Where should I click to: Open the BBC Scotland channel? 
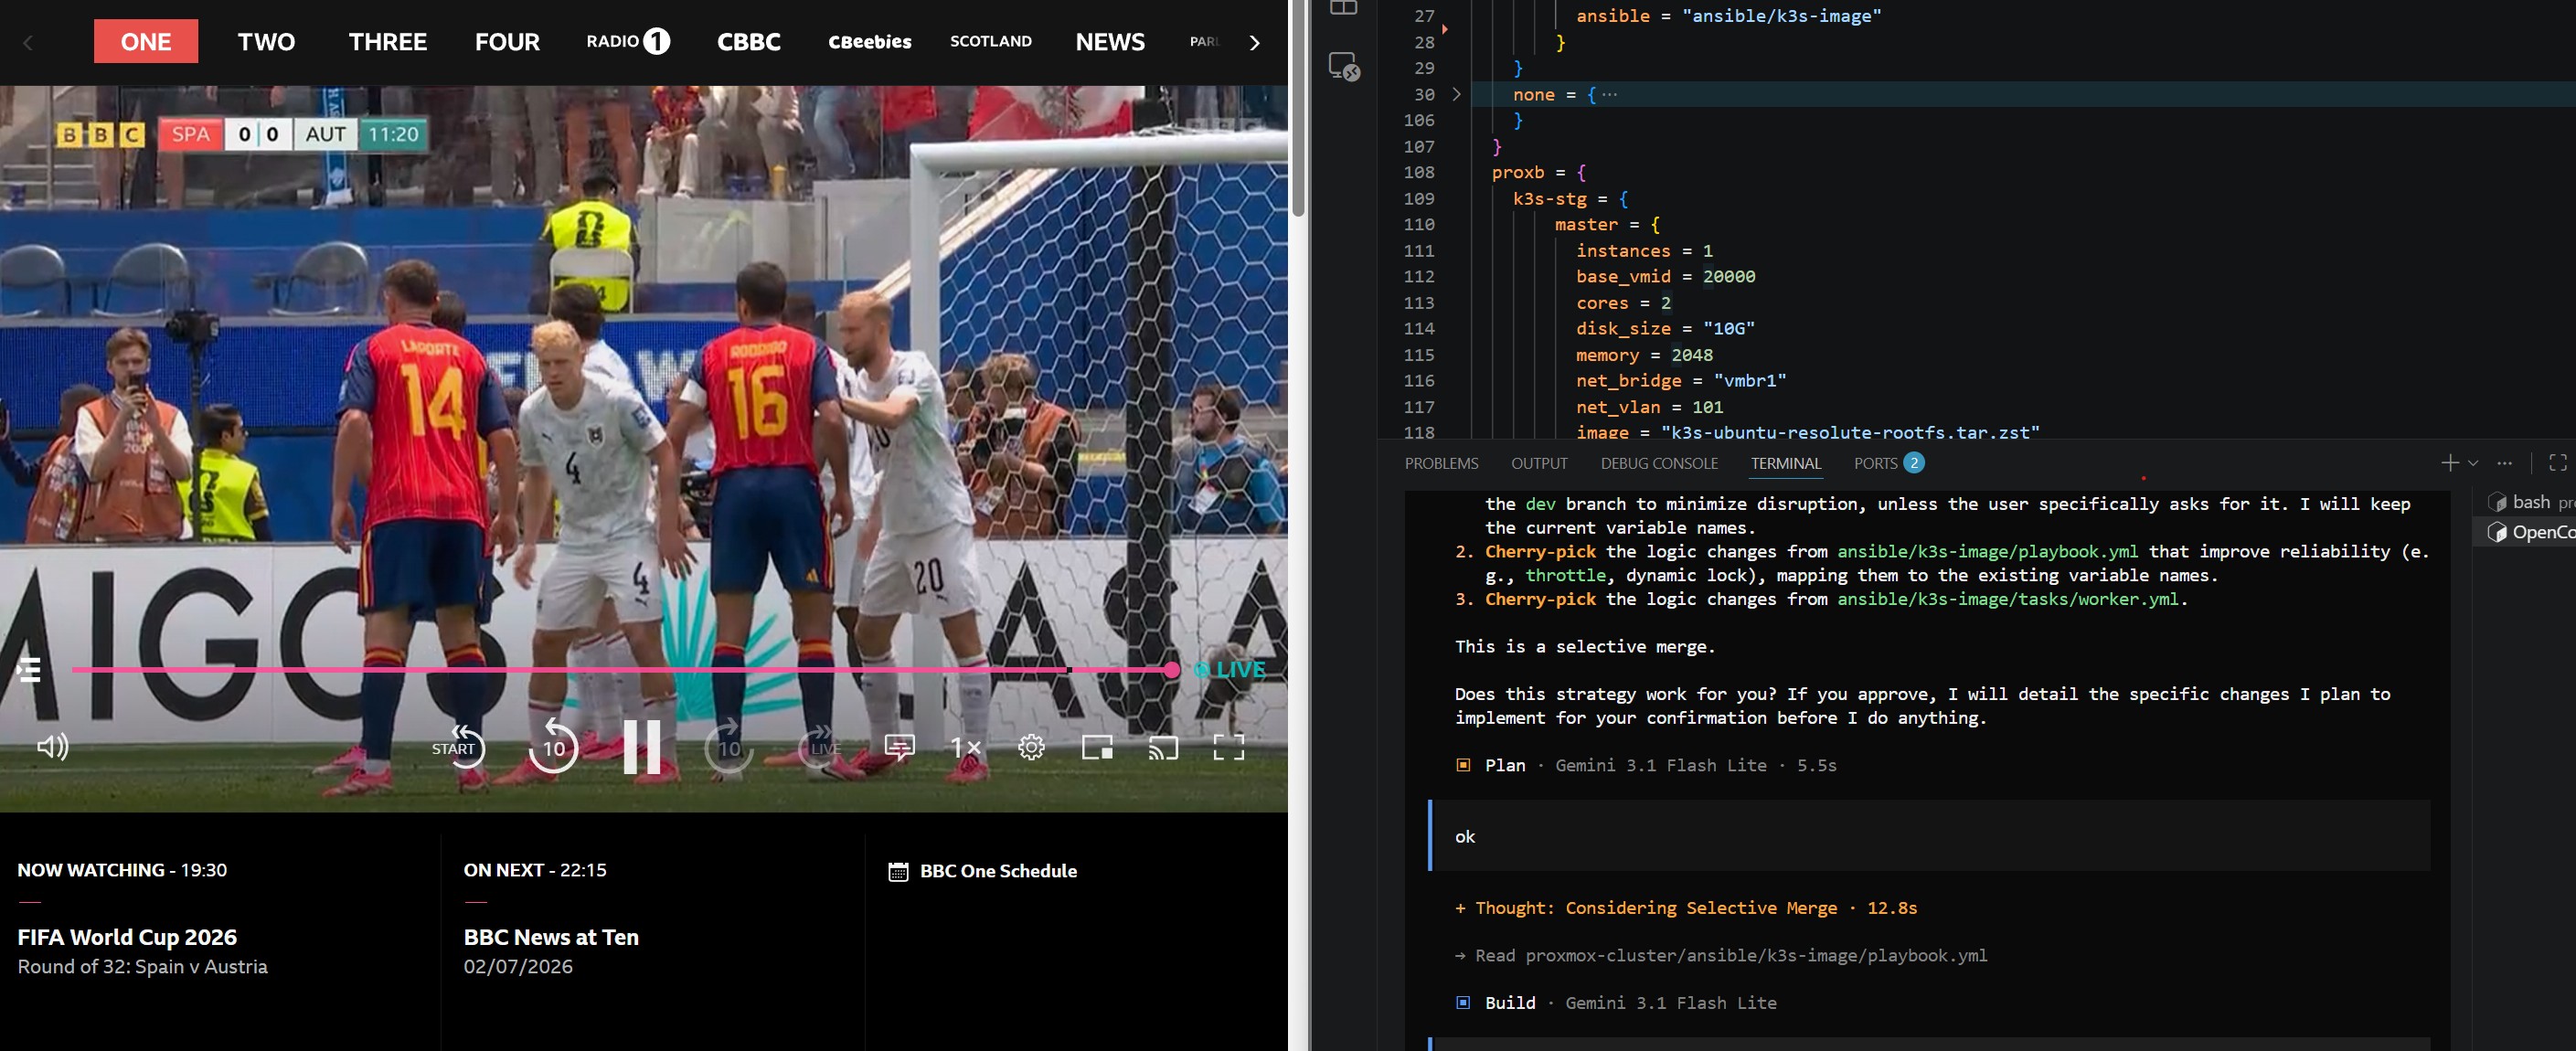click(x=991, y=41)
